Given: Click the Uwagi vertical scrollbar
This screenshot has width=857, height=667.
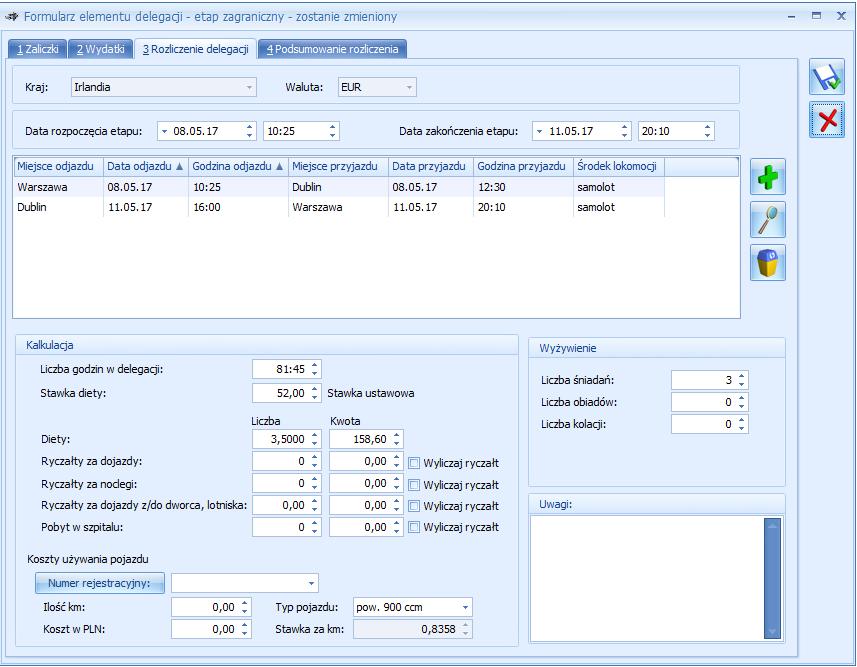Looking at the screenshot, I should [x=772, y=578].
